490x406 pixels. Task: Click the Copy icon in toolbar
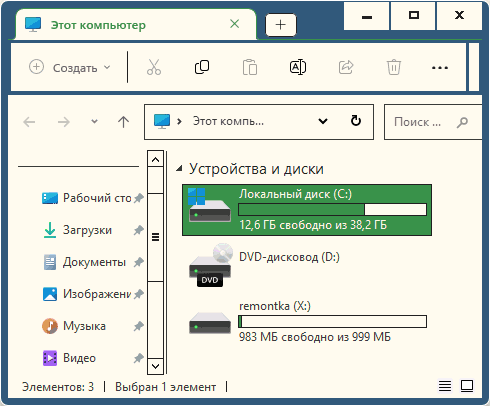[x=202, y=67]
